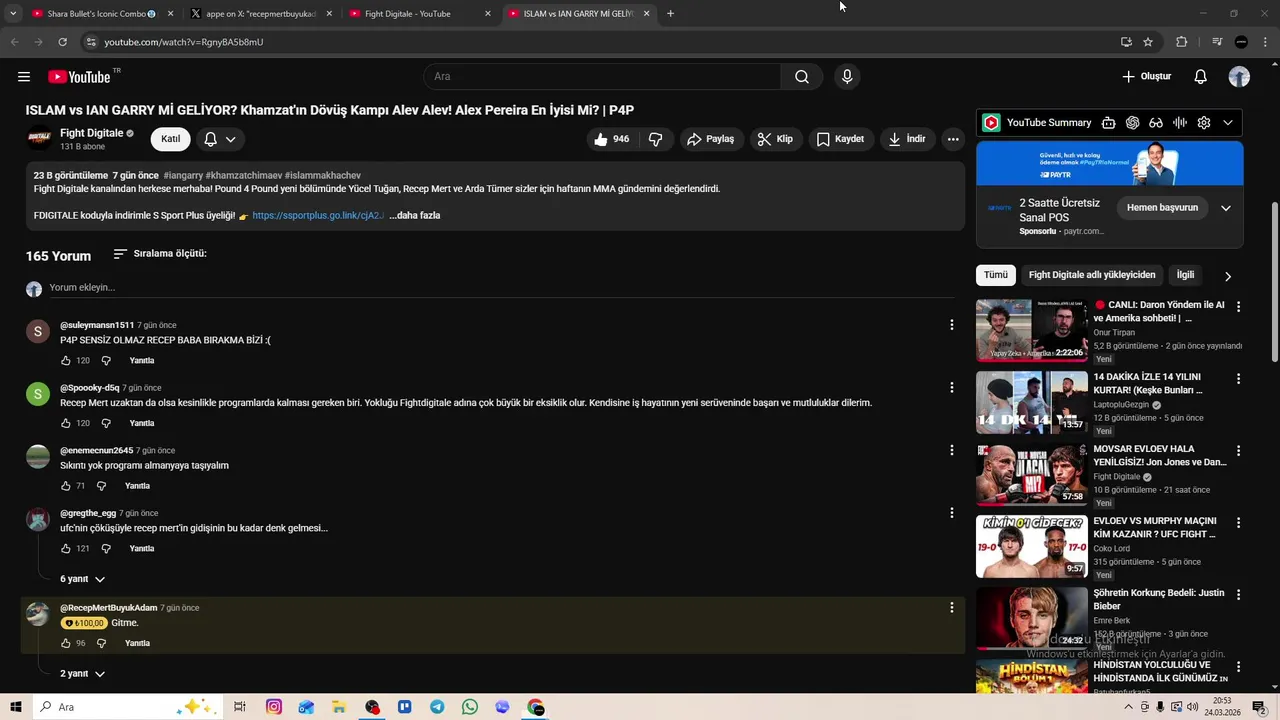Like @suleymansn1511's comment
1280x720 pixels.
[x=66, y=361]
